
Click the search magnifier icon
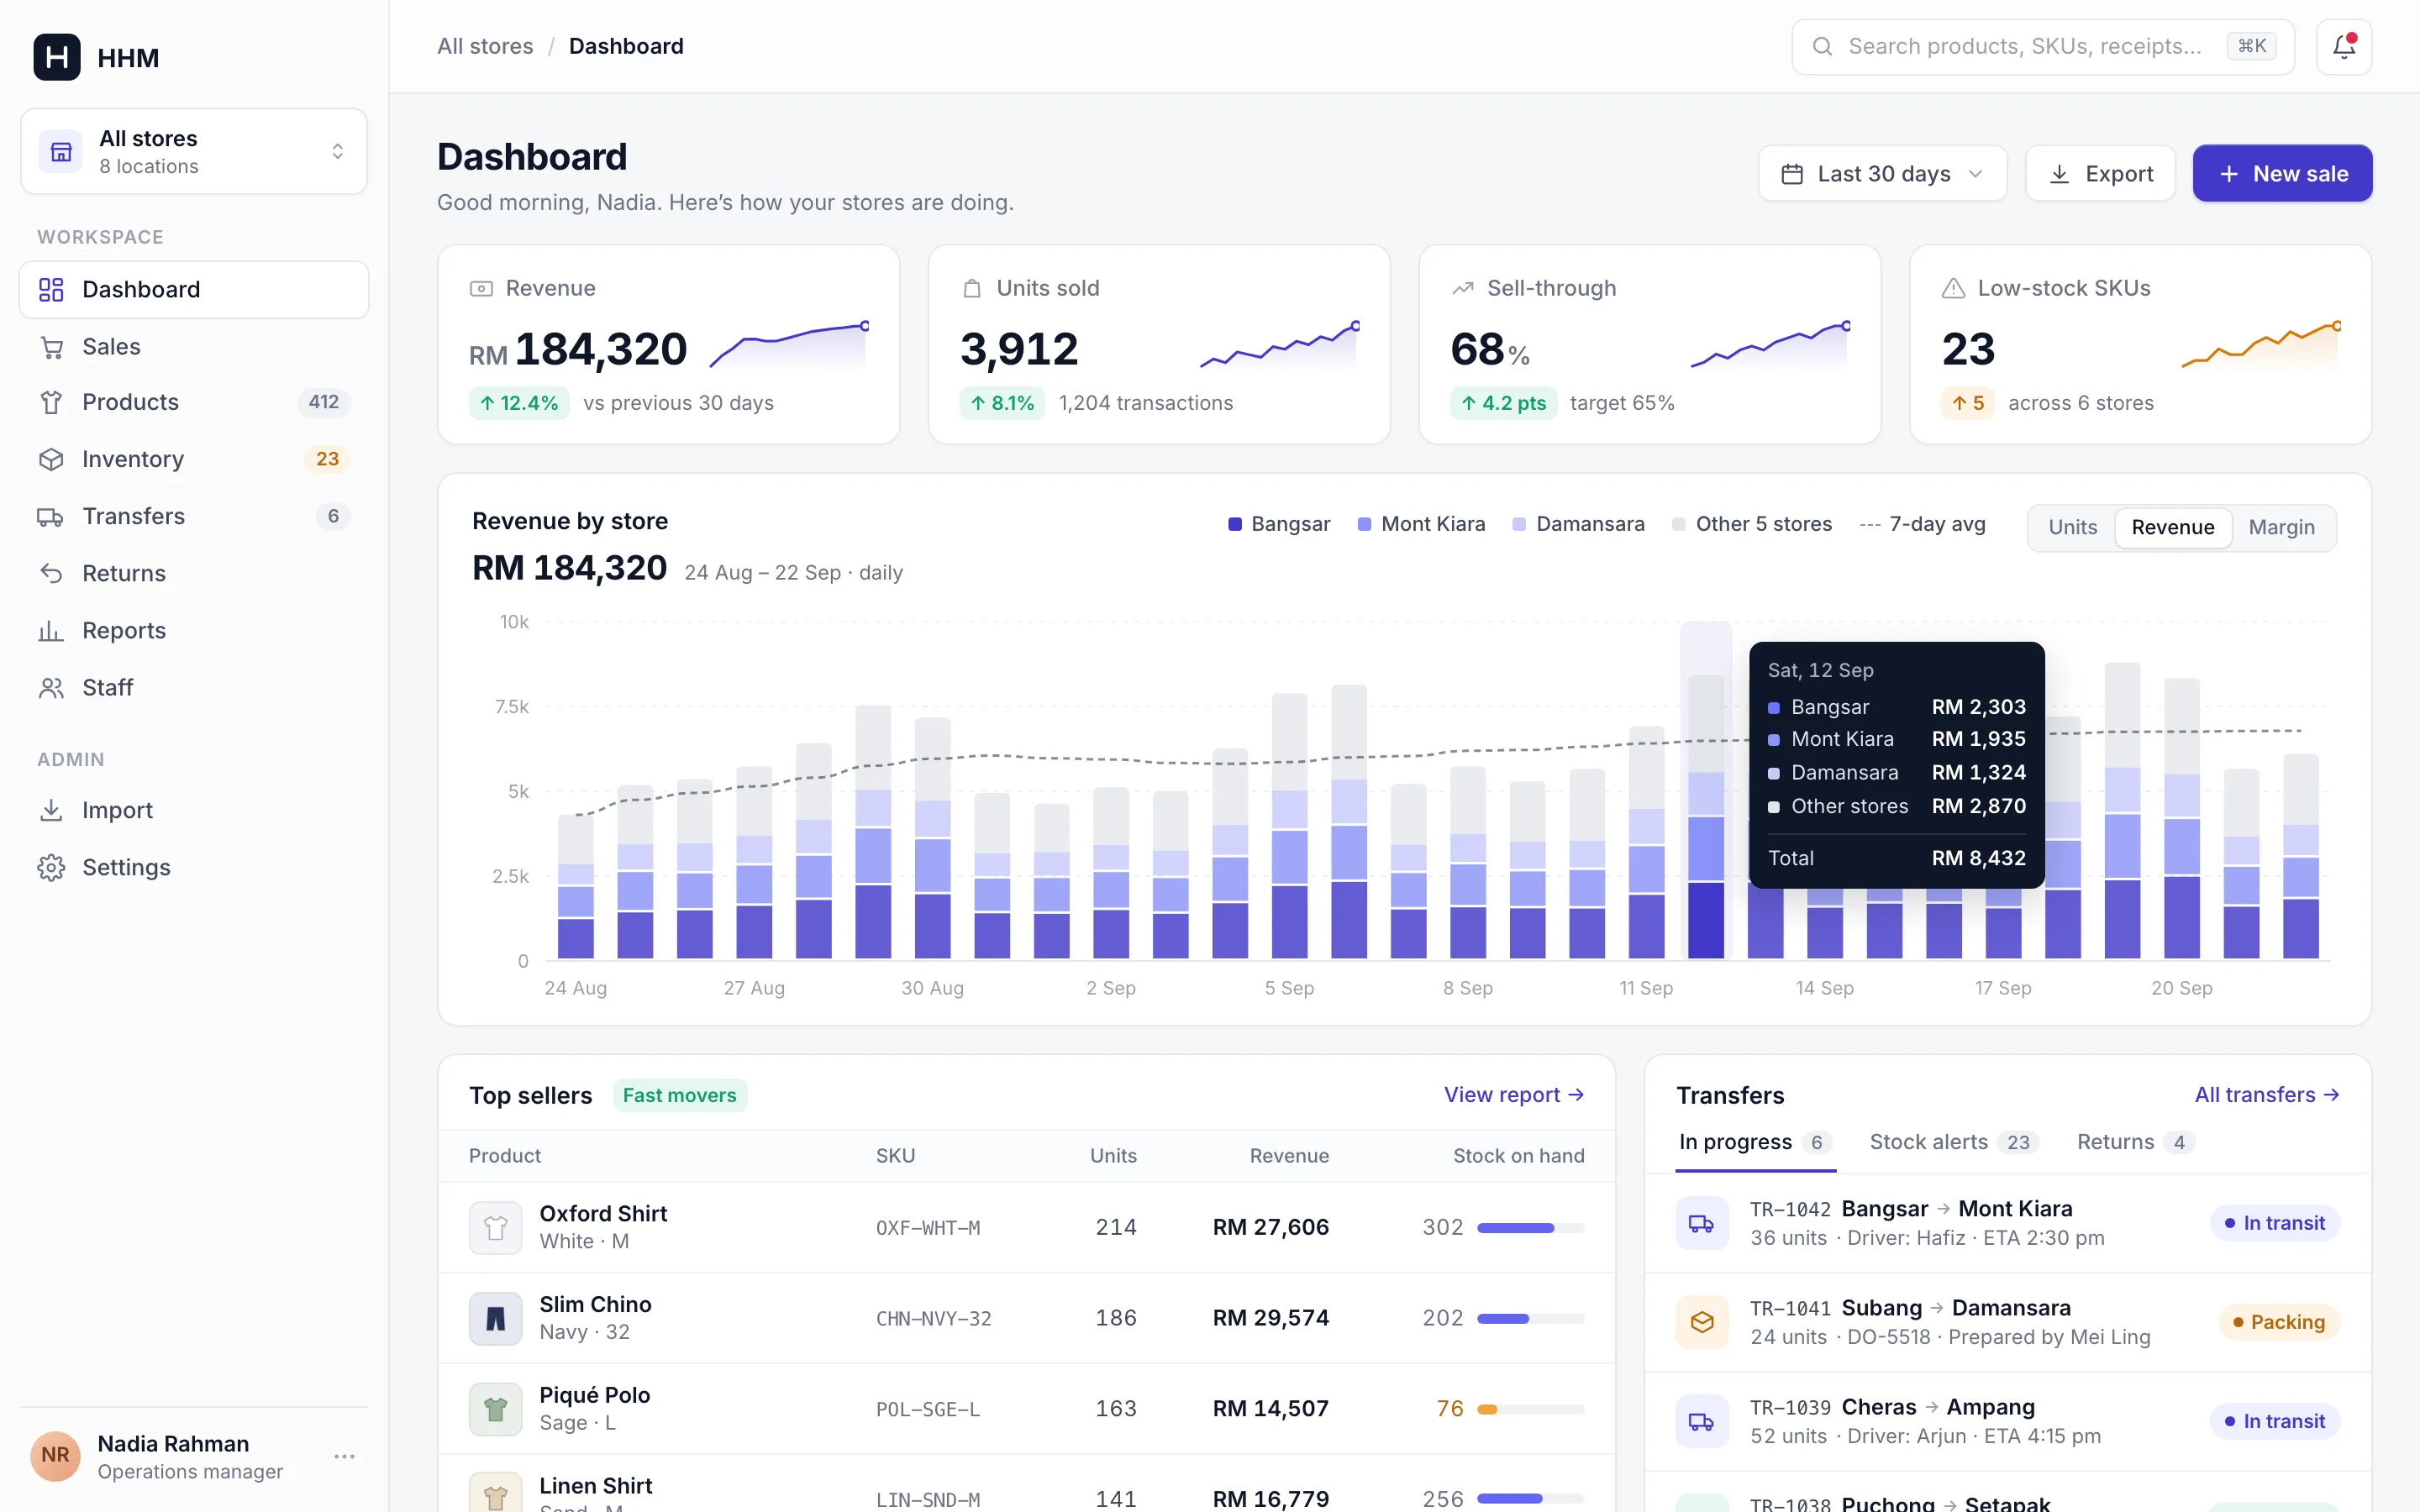click(1822, 46)
